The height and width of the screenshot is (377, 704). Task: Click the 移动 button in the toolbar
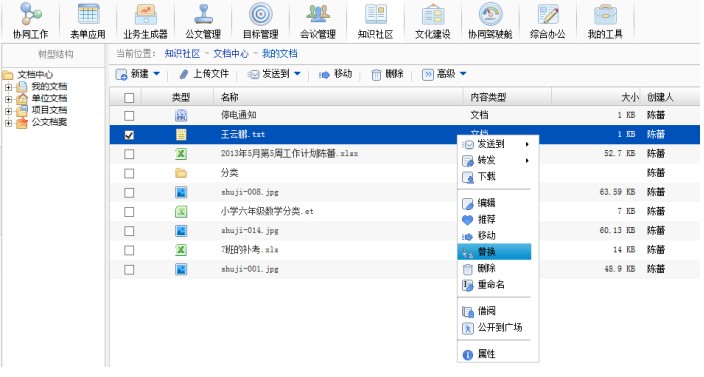pyautogui.click(x=335, y=74)
